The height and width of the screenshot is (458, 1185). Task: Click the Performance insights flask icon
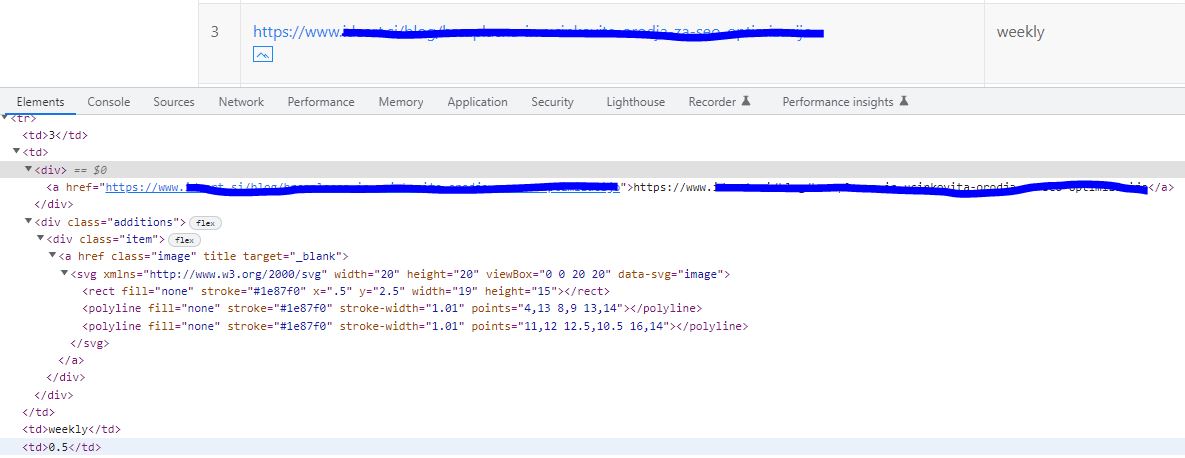903,101
